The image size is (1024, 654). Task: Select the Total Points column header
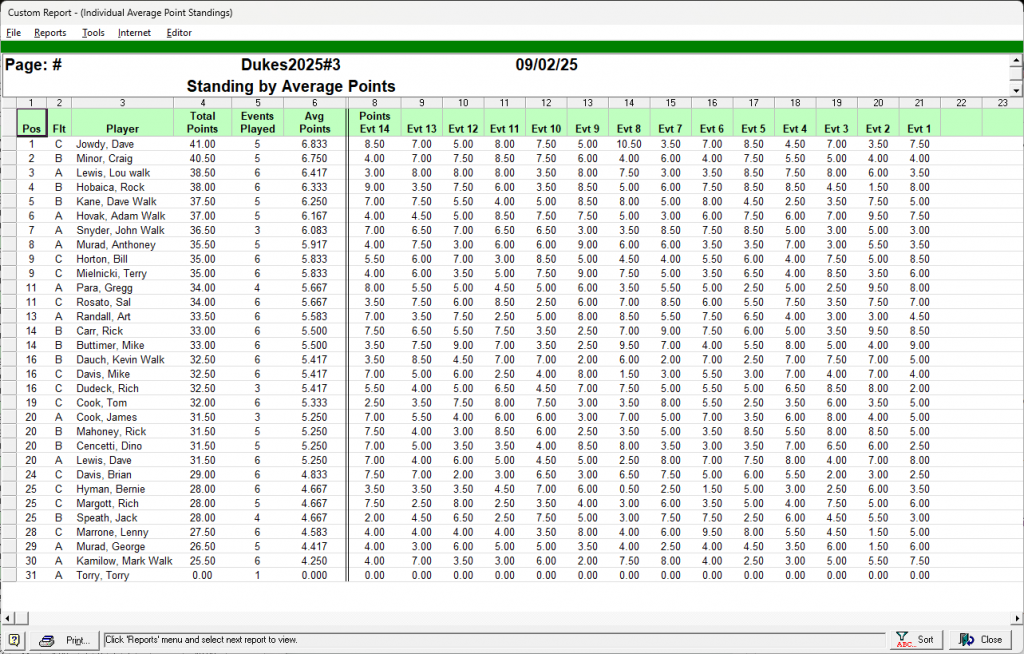[202, 122]
